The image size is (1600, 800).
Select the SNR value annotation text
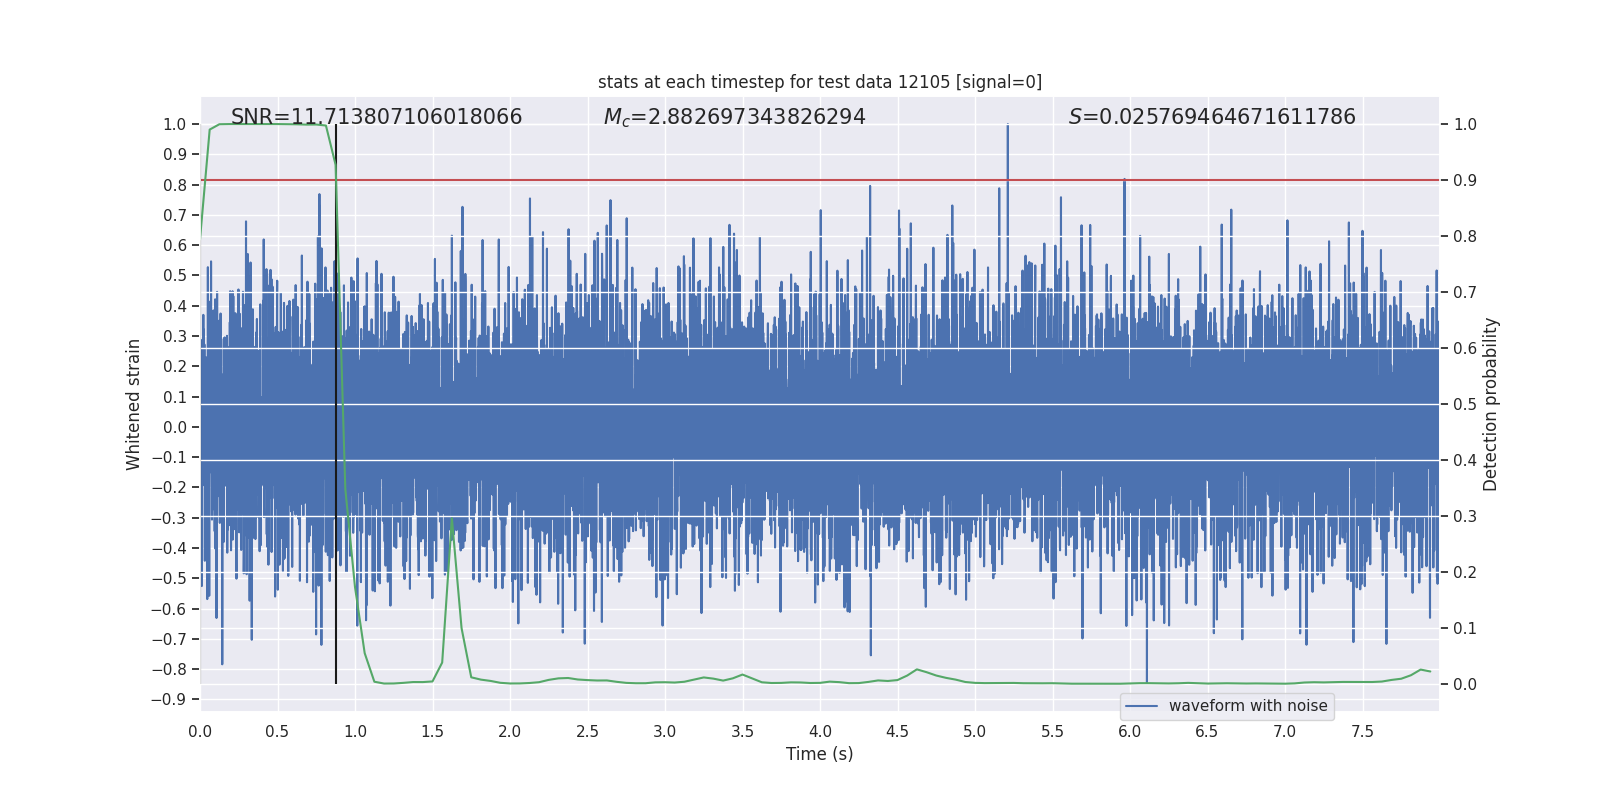click(376, 117)
